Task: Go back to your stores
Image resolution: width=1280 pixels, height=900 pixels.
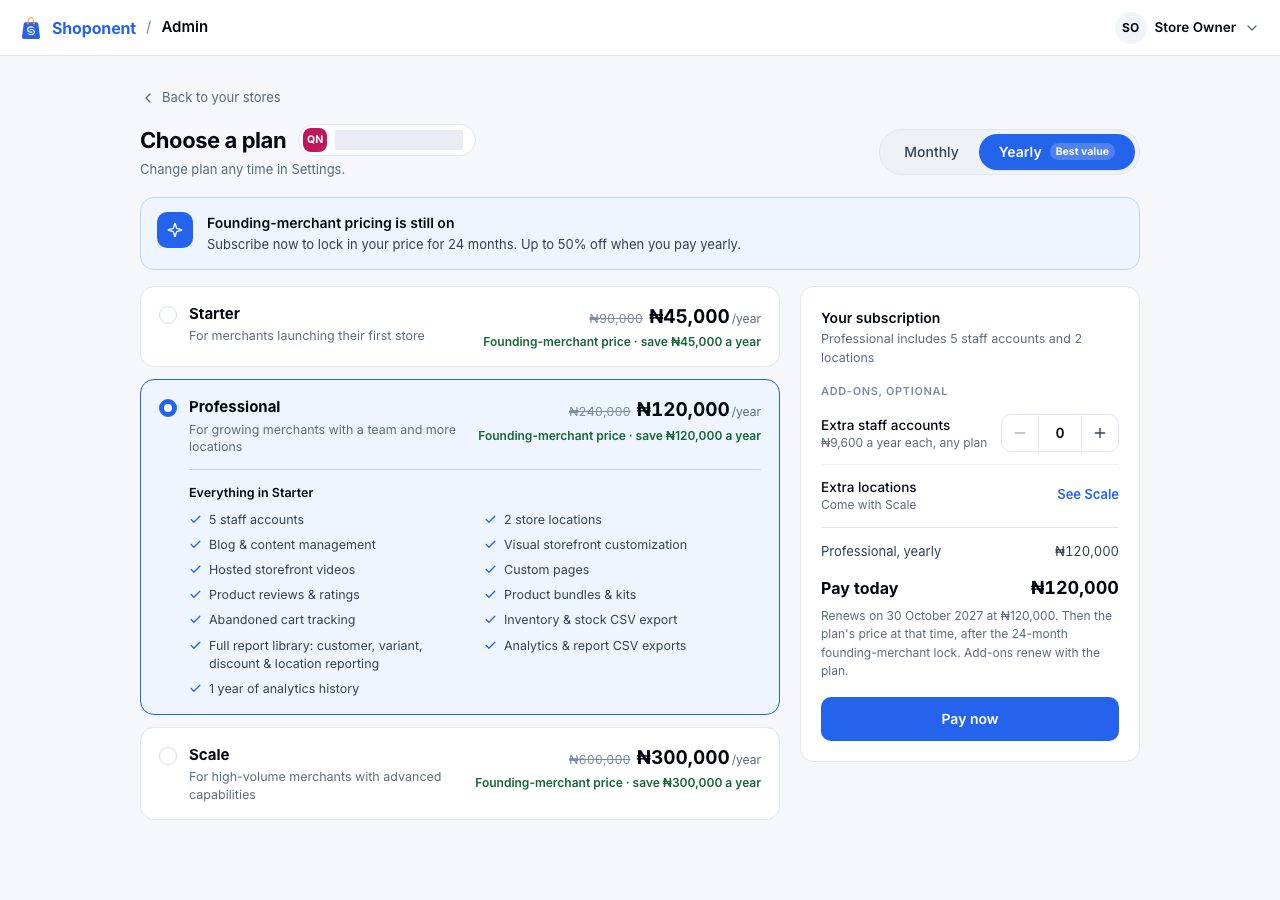Action: pos(211,97)
